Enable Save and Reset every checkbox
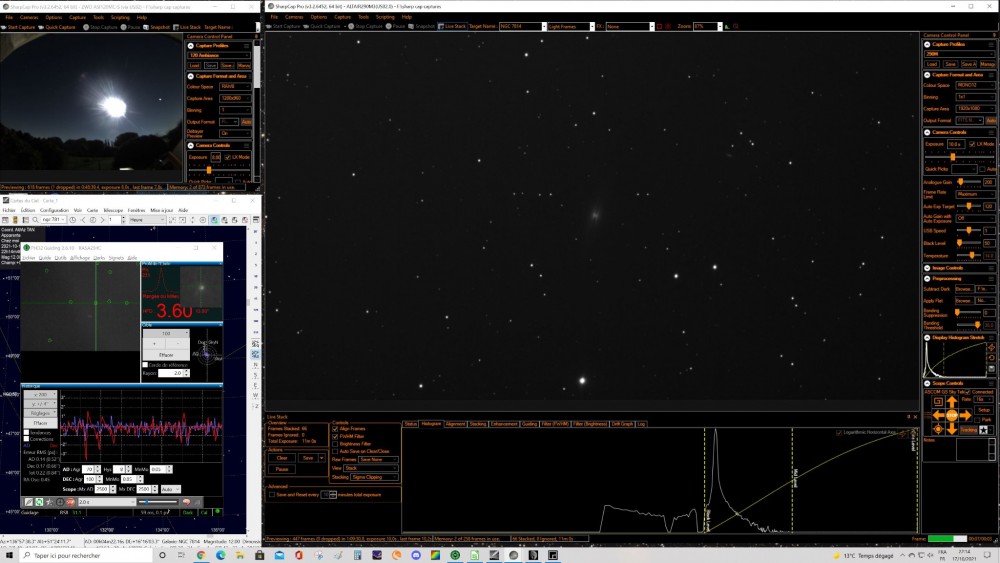 click(x=272, y=495)
